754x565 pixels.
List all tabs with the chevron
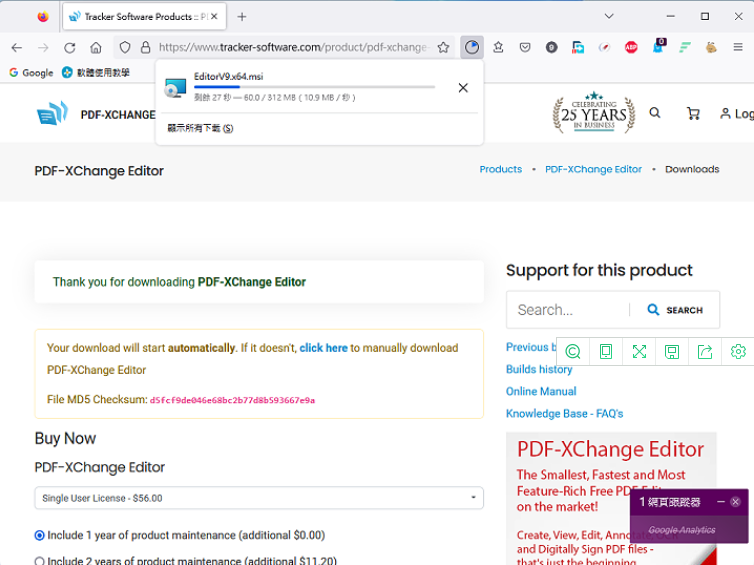click(609, 16)
